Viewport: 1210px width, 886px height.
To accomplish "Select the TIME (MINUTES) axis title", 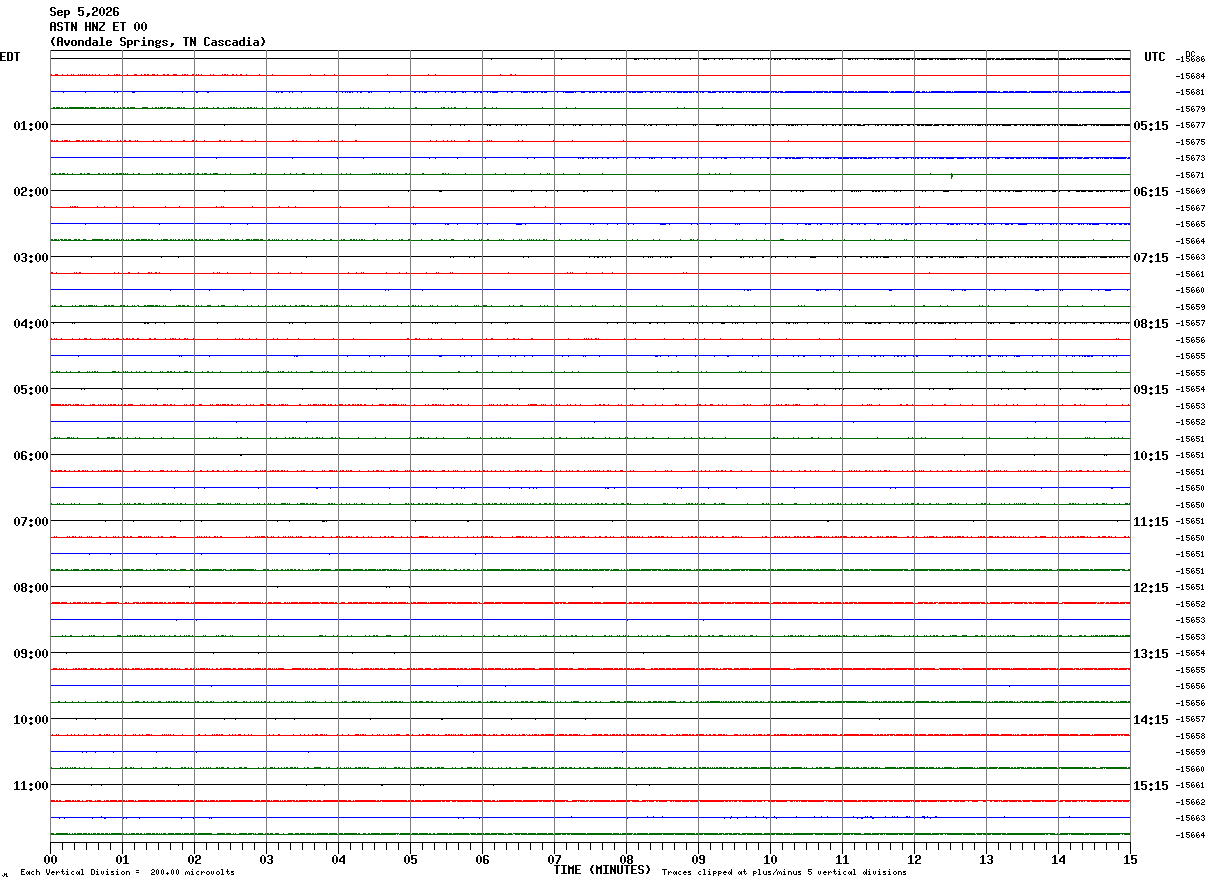I will [603, 870].
